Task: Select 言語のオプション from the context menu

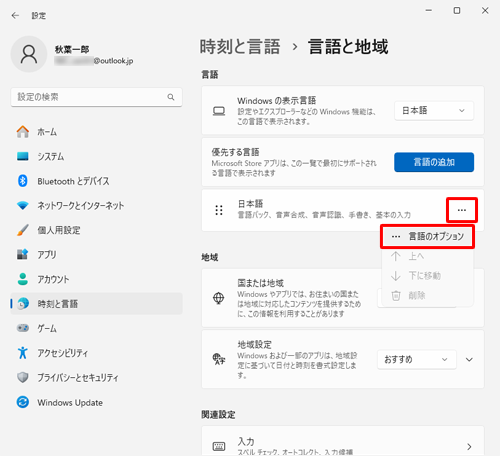Action: [x=427, y=237]
